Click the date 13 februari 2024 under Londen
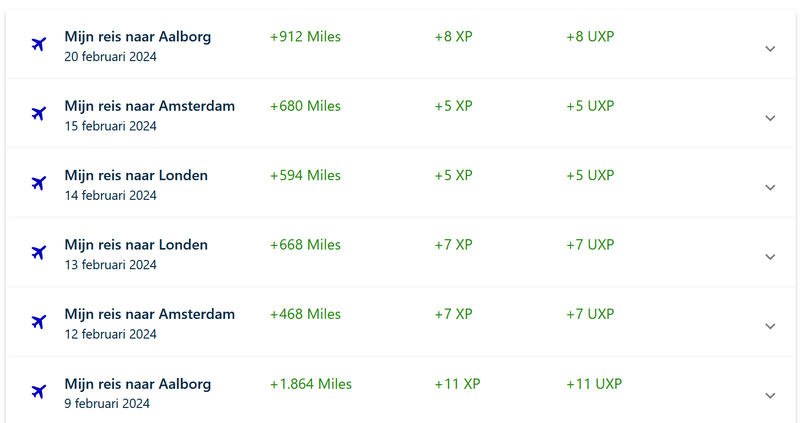 tap(110, 265)
